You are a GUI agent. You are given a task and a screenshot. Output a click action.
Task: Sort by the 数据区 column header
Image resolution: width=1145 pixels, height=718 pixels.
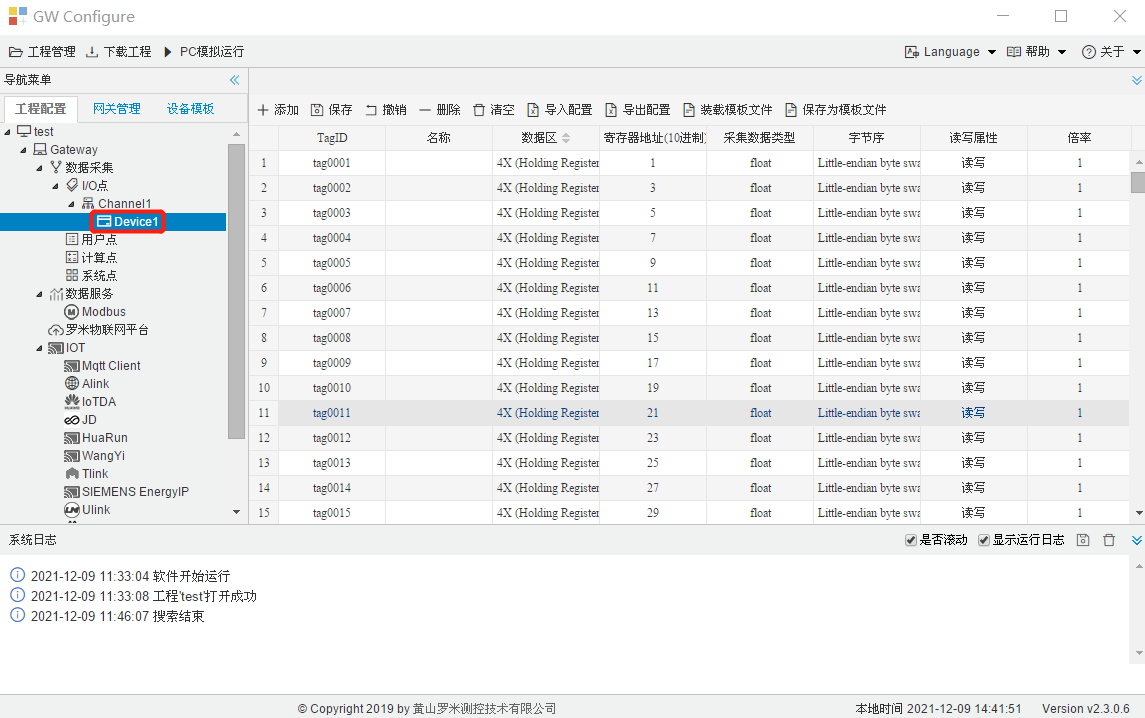pyautogui.click(x=545, y=138)
